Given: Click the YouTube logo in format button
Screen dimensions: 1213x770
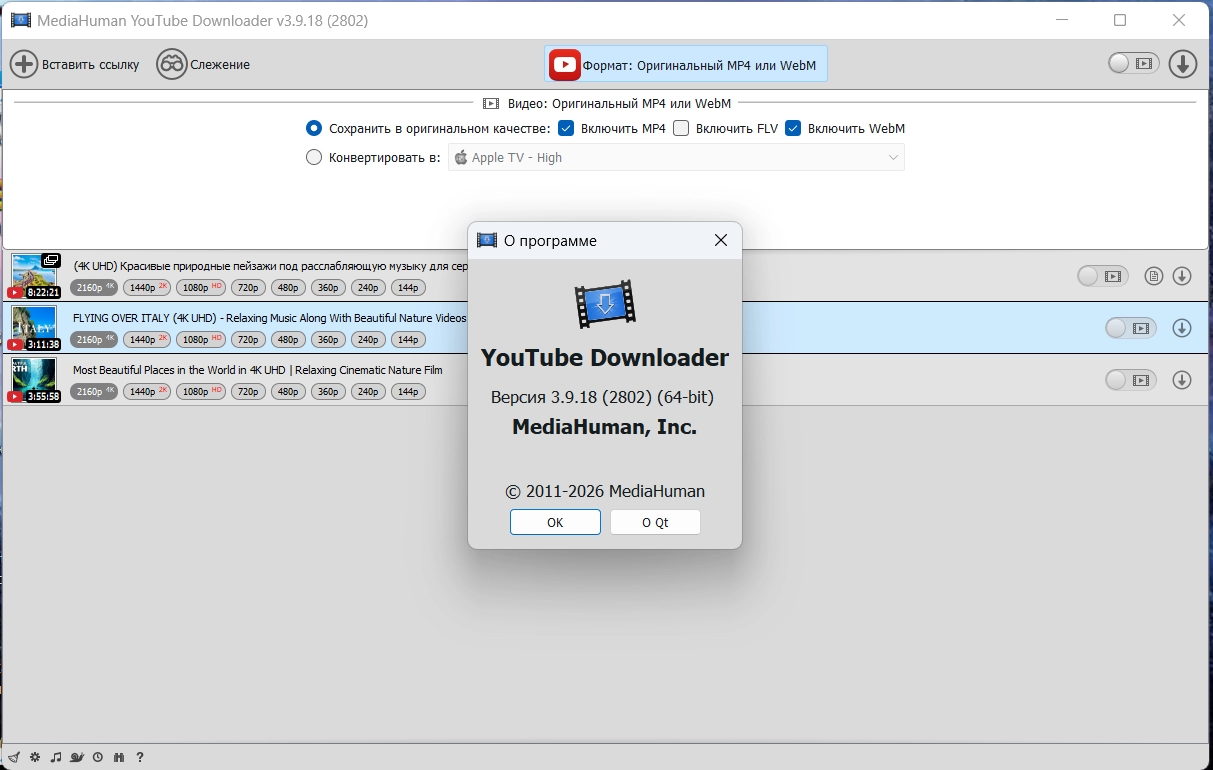Looking at the screenshot, I should pyautogui.click(x=565, y=65).
